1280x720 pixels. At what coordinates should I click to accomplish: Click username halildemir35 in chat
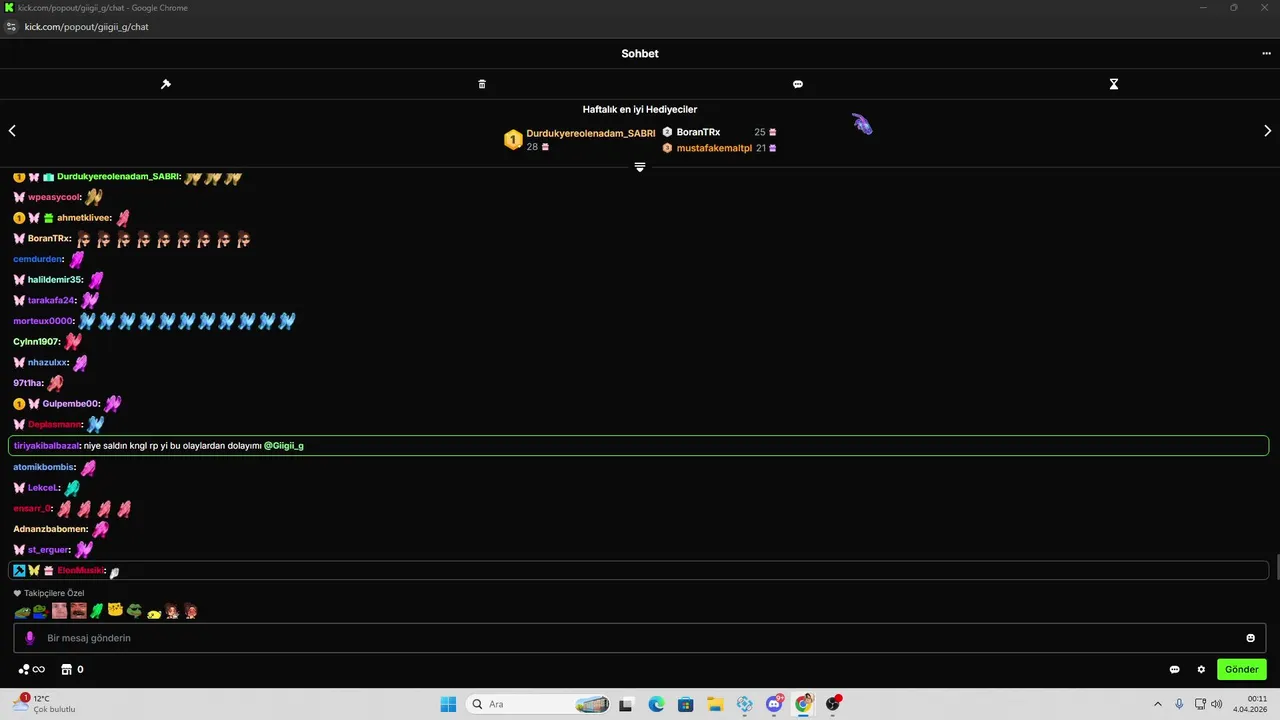tap(55, 280)
